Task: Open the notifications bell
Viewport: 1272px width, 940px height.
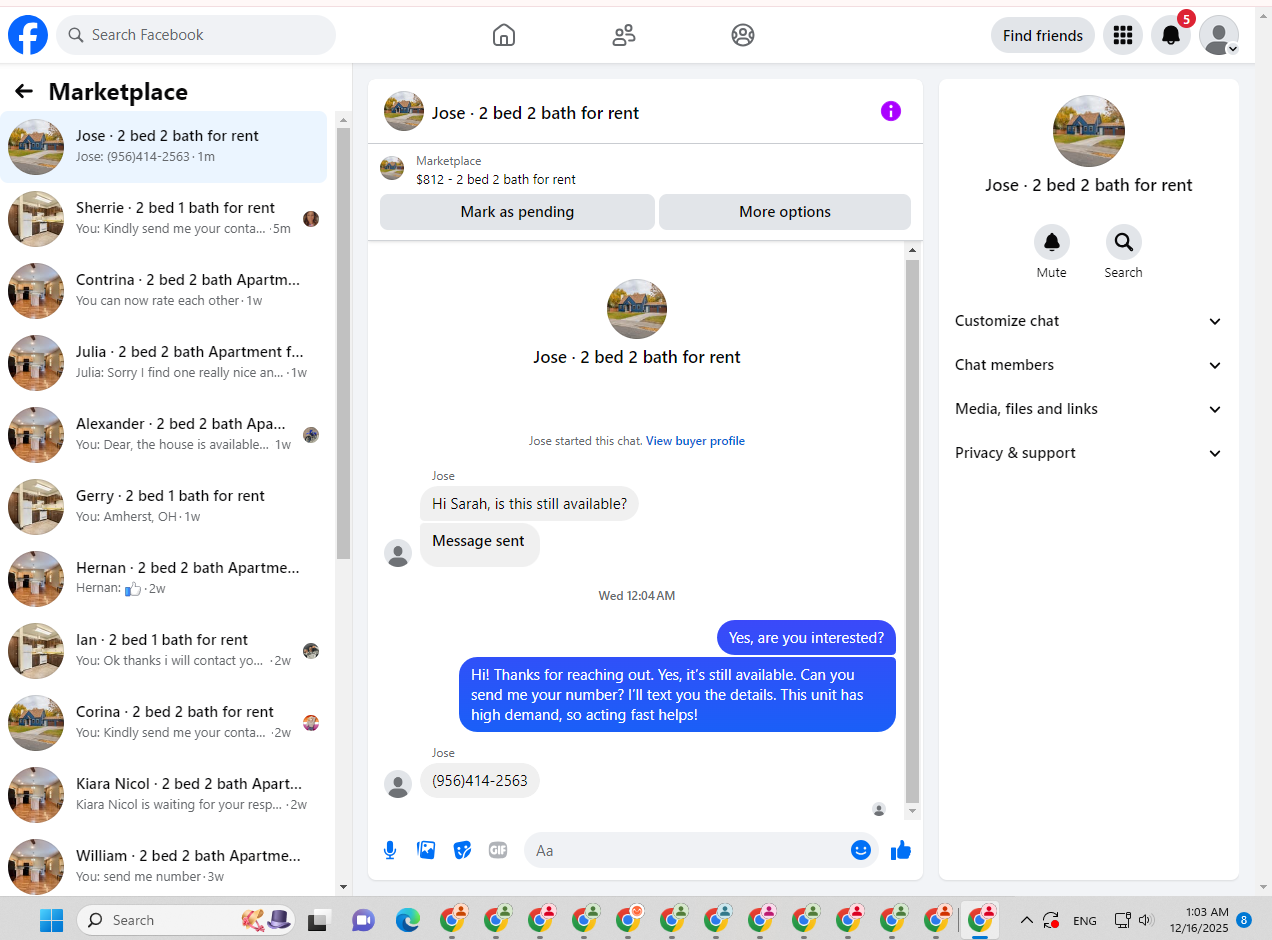Action: click(x=1171, y=35)
